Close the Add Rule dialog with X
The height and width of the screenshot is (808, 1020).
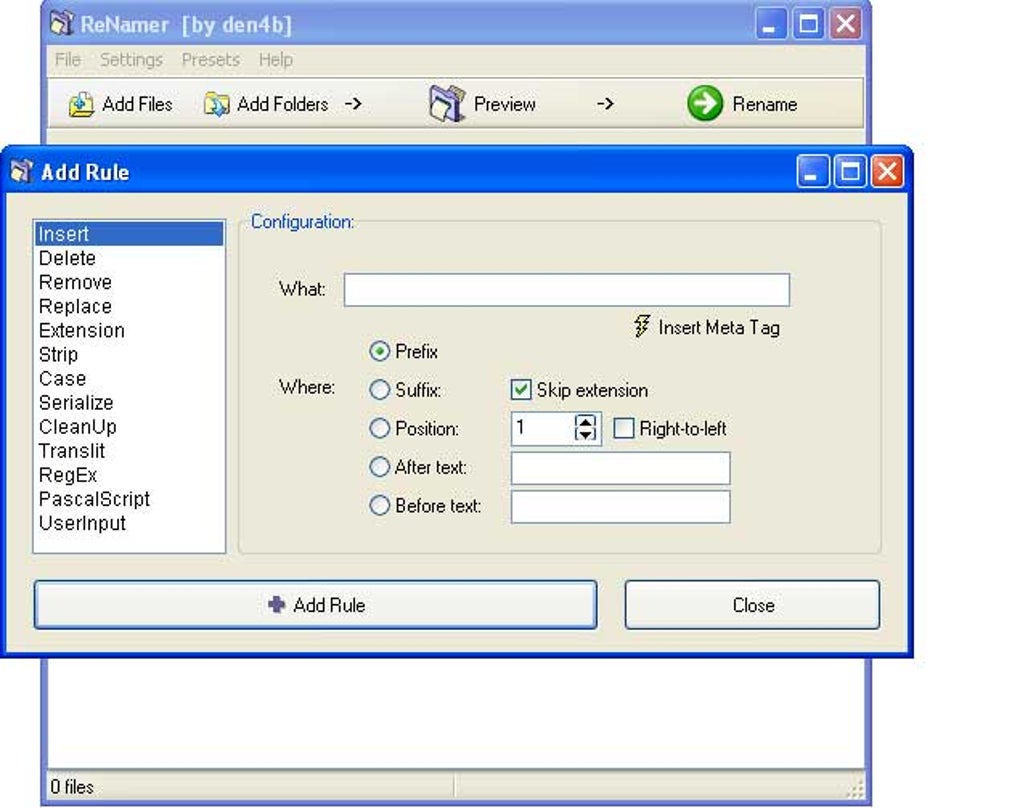(887, 171)
